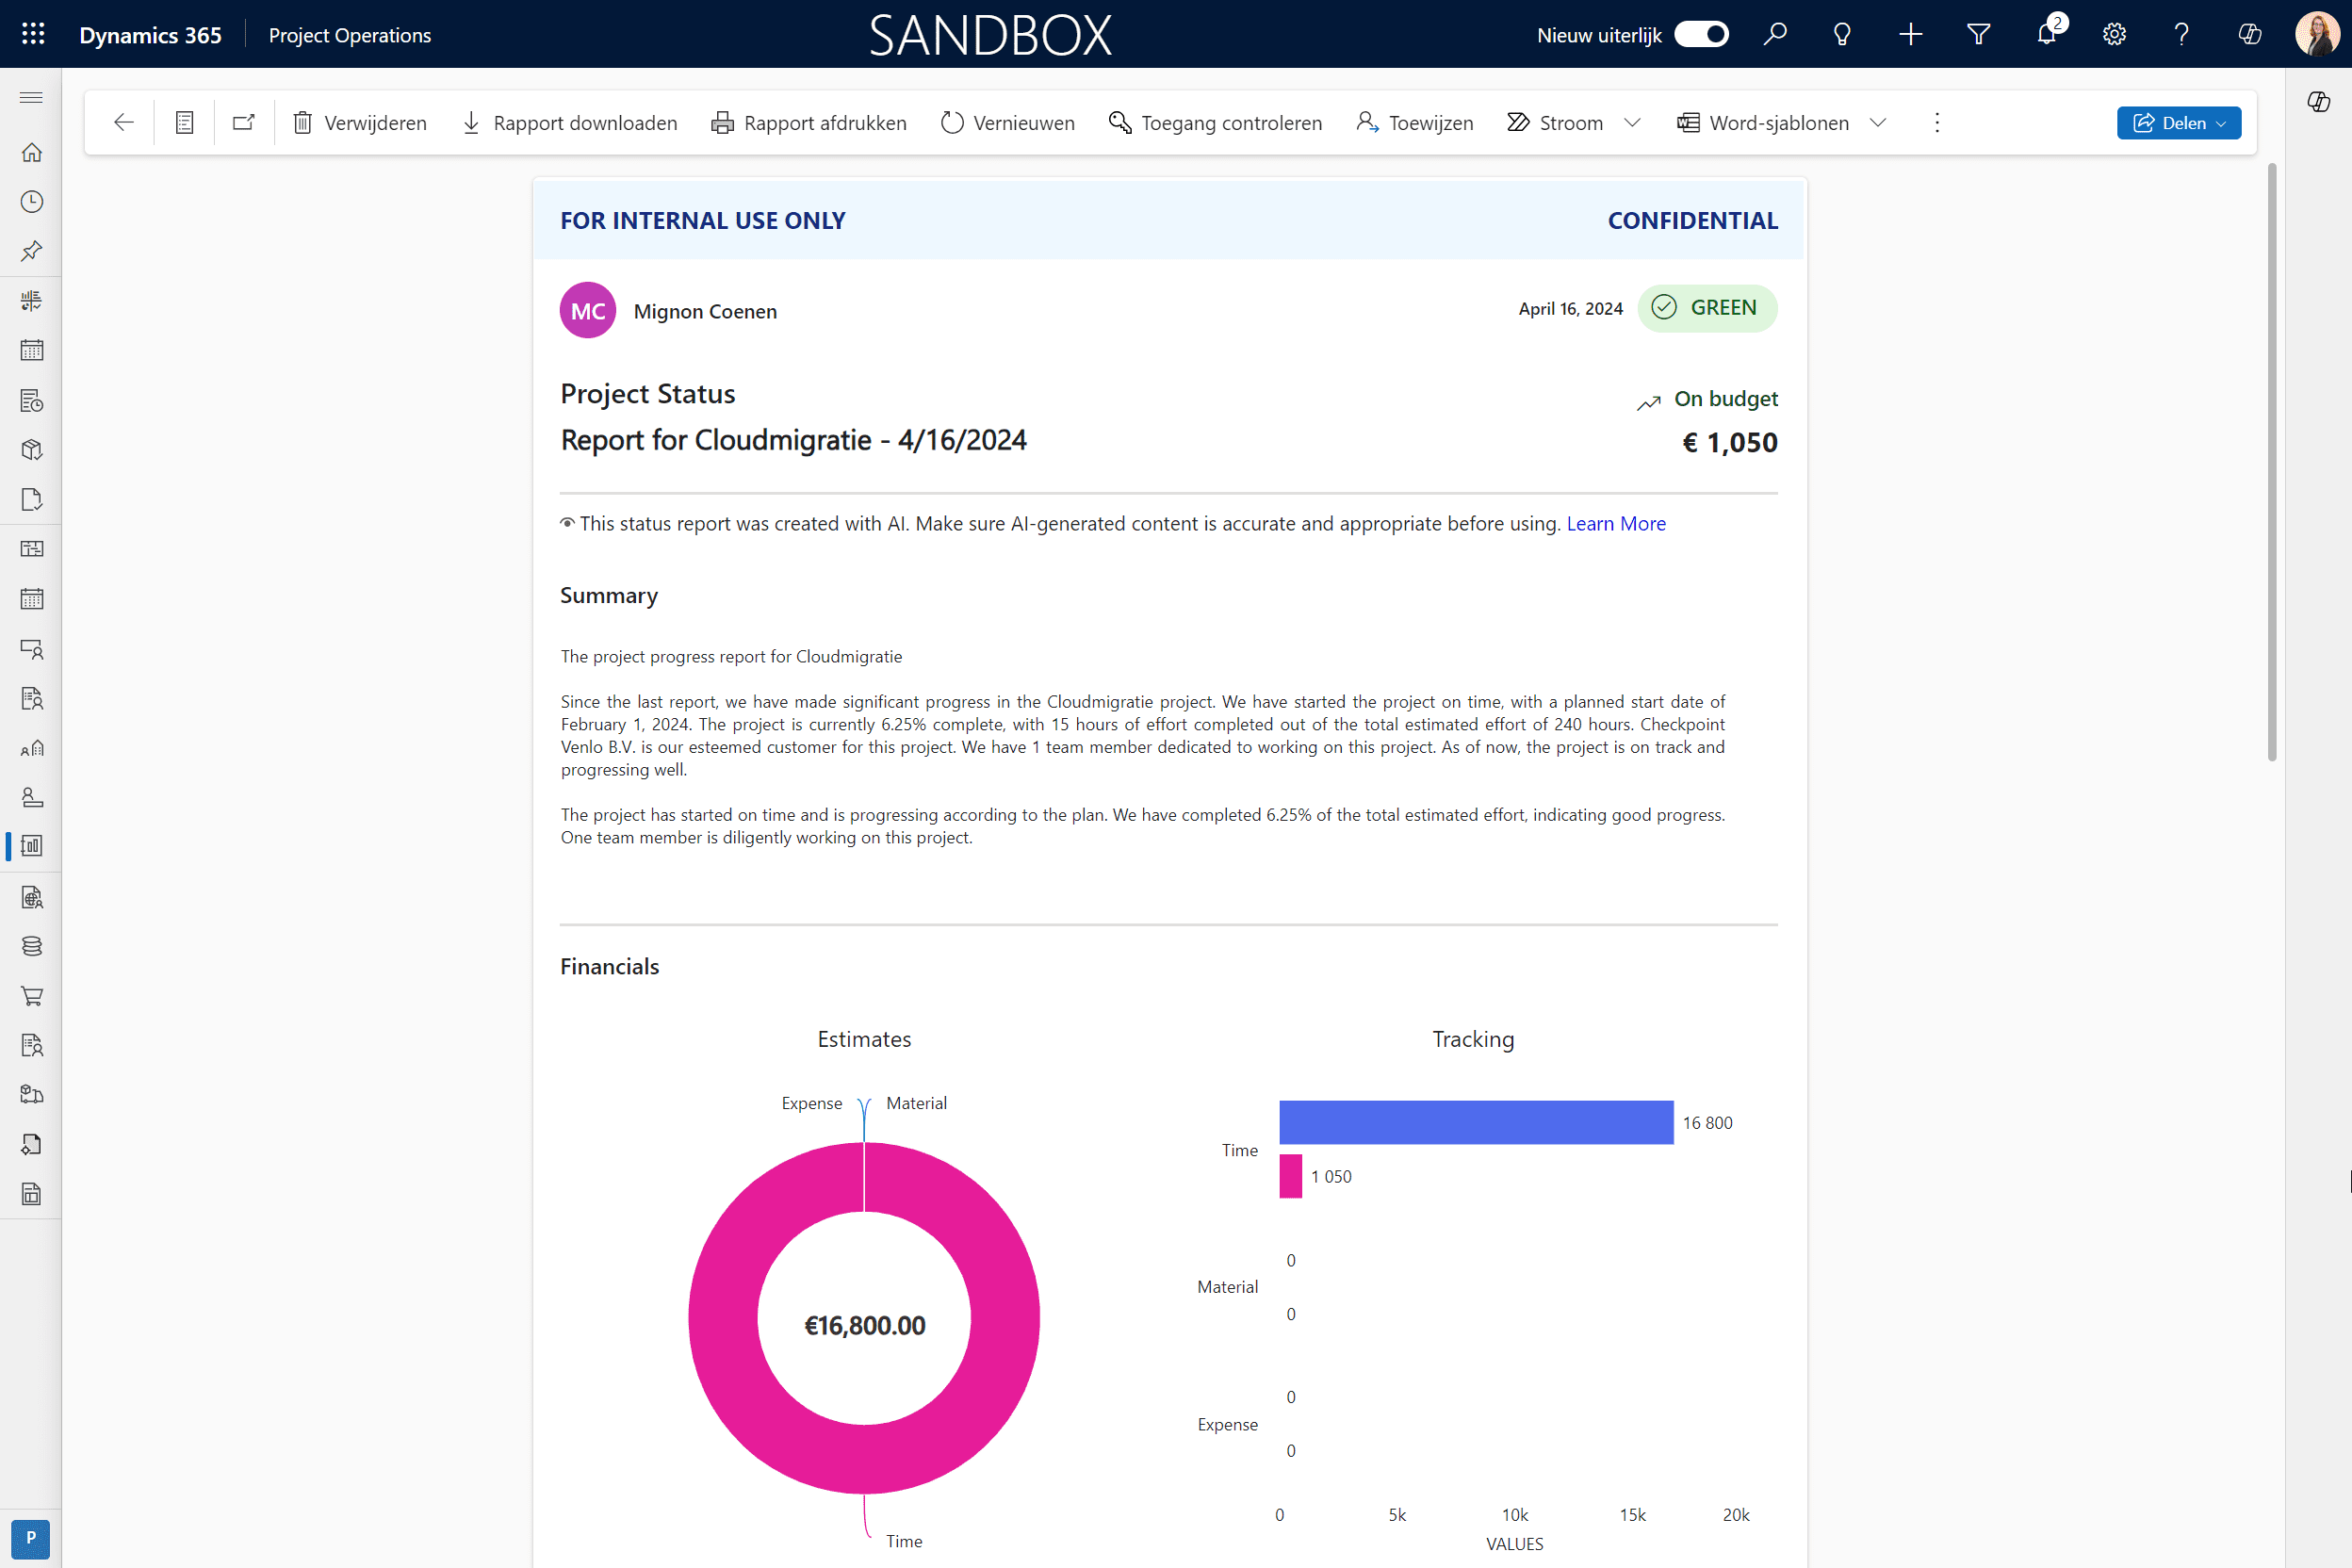
Task: Switch area using the P button
Action: [x=31, y=1538]
